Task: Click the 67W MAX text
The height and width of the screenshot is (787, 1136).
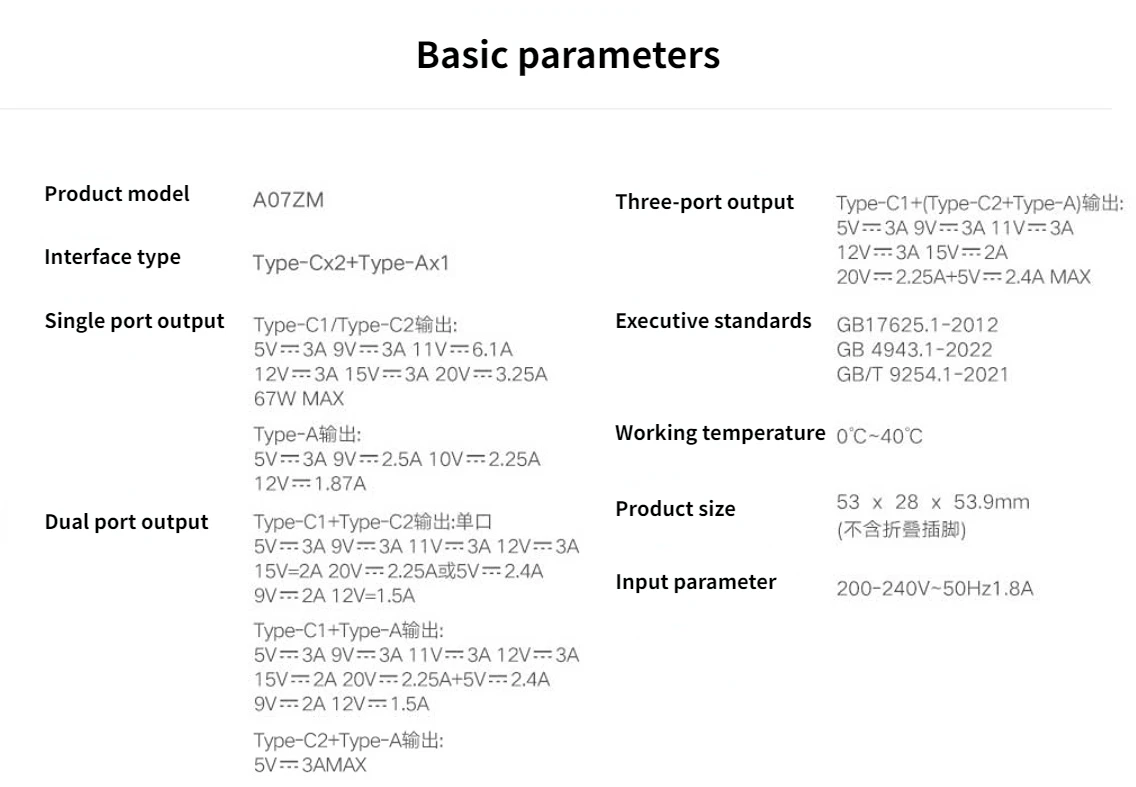Action: pos(298,399)
